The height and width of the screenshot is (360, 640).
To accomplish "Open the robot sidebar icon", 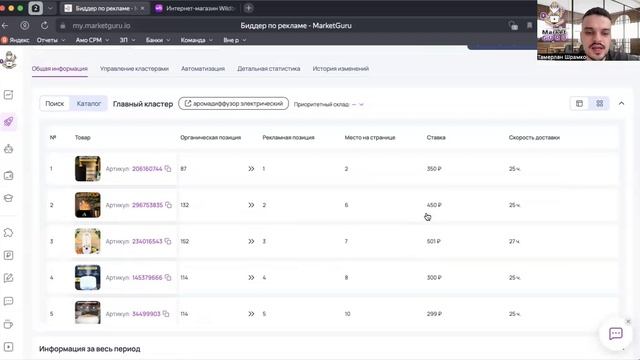I will click(x=8, y=149).
